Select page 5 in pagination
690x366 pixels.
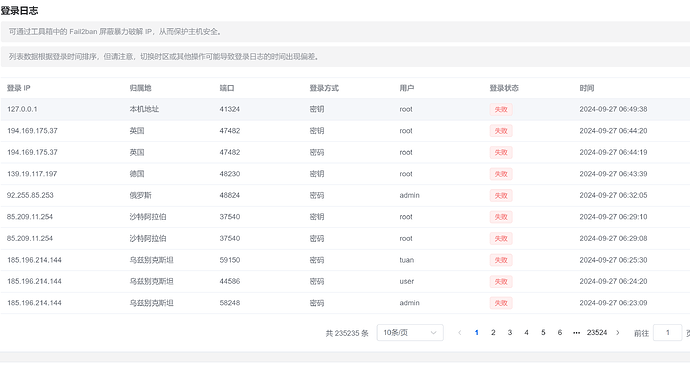click(x=543, y=333)
